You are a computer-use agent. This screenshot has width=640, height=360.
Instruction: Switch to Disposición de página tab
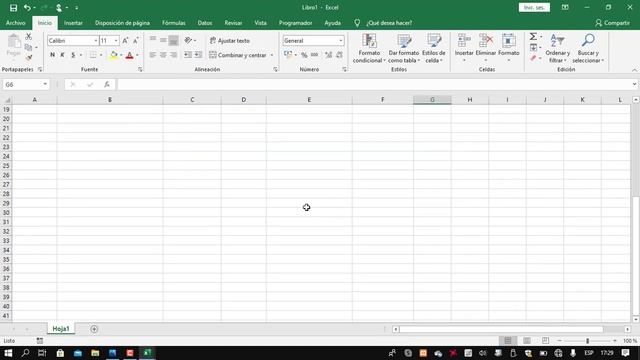[122, 23]
